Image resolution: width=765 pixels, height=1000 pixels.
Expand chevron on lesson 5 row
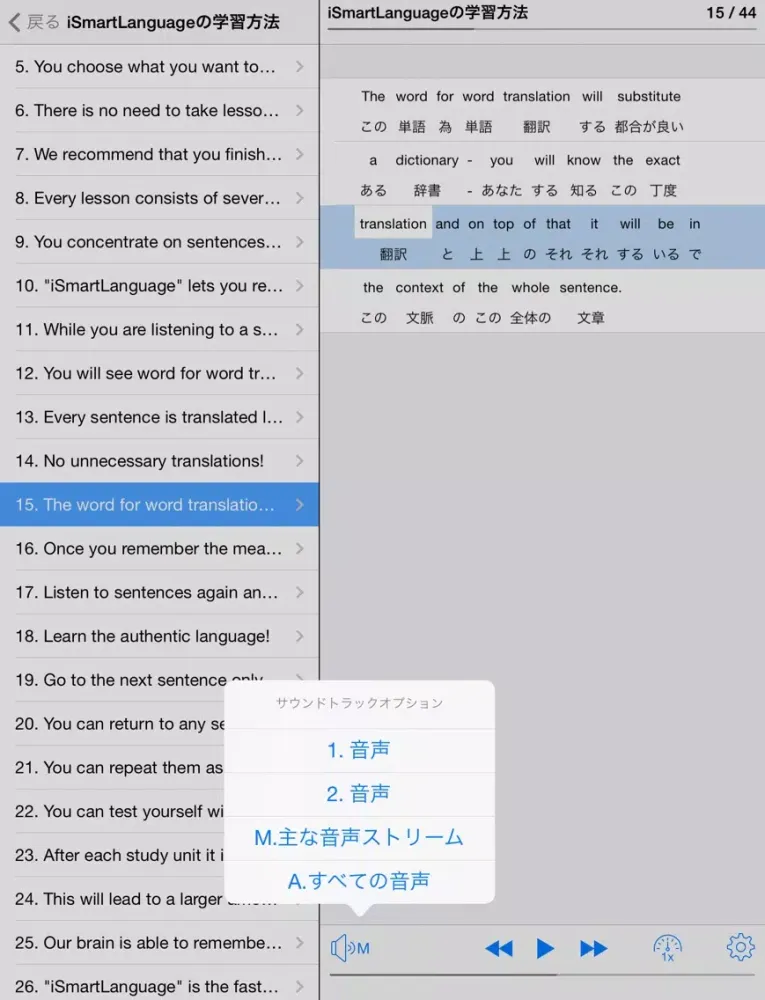pos(300,66)
